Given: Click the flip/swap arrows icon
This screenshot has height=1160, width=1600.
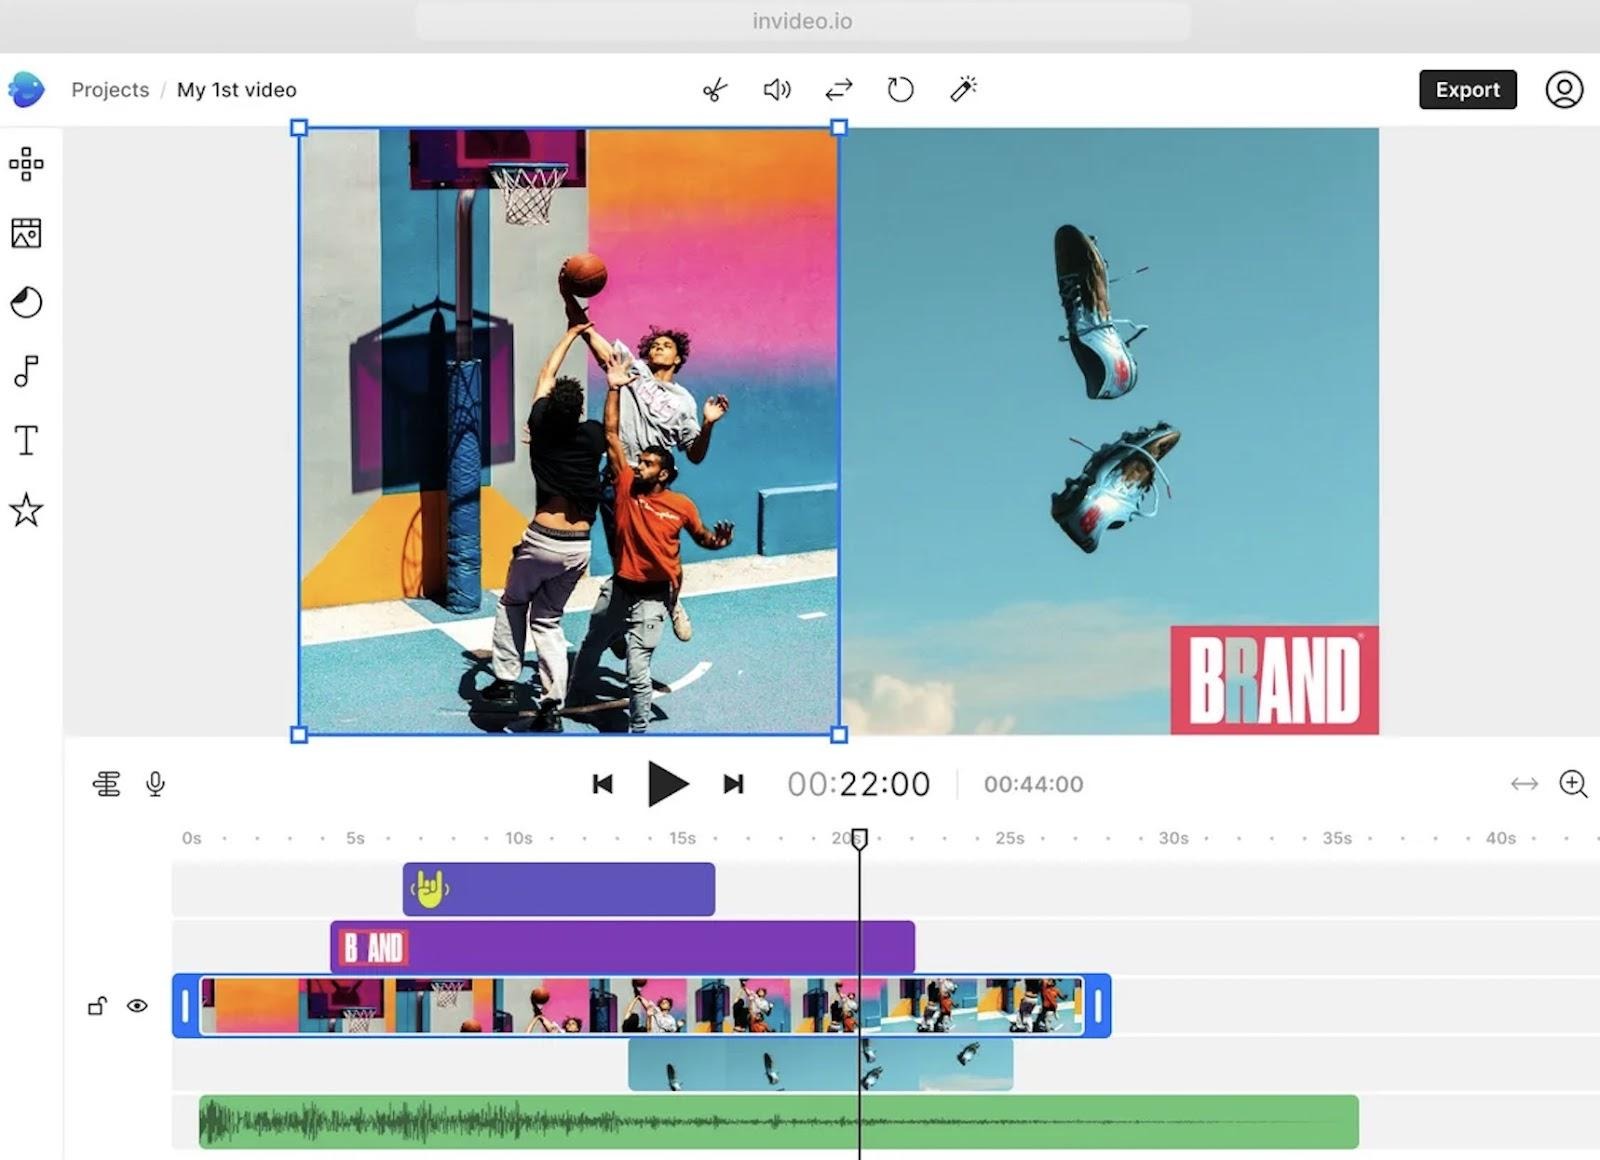Looking at the screenshot, I should click(838, 90).
